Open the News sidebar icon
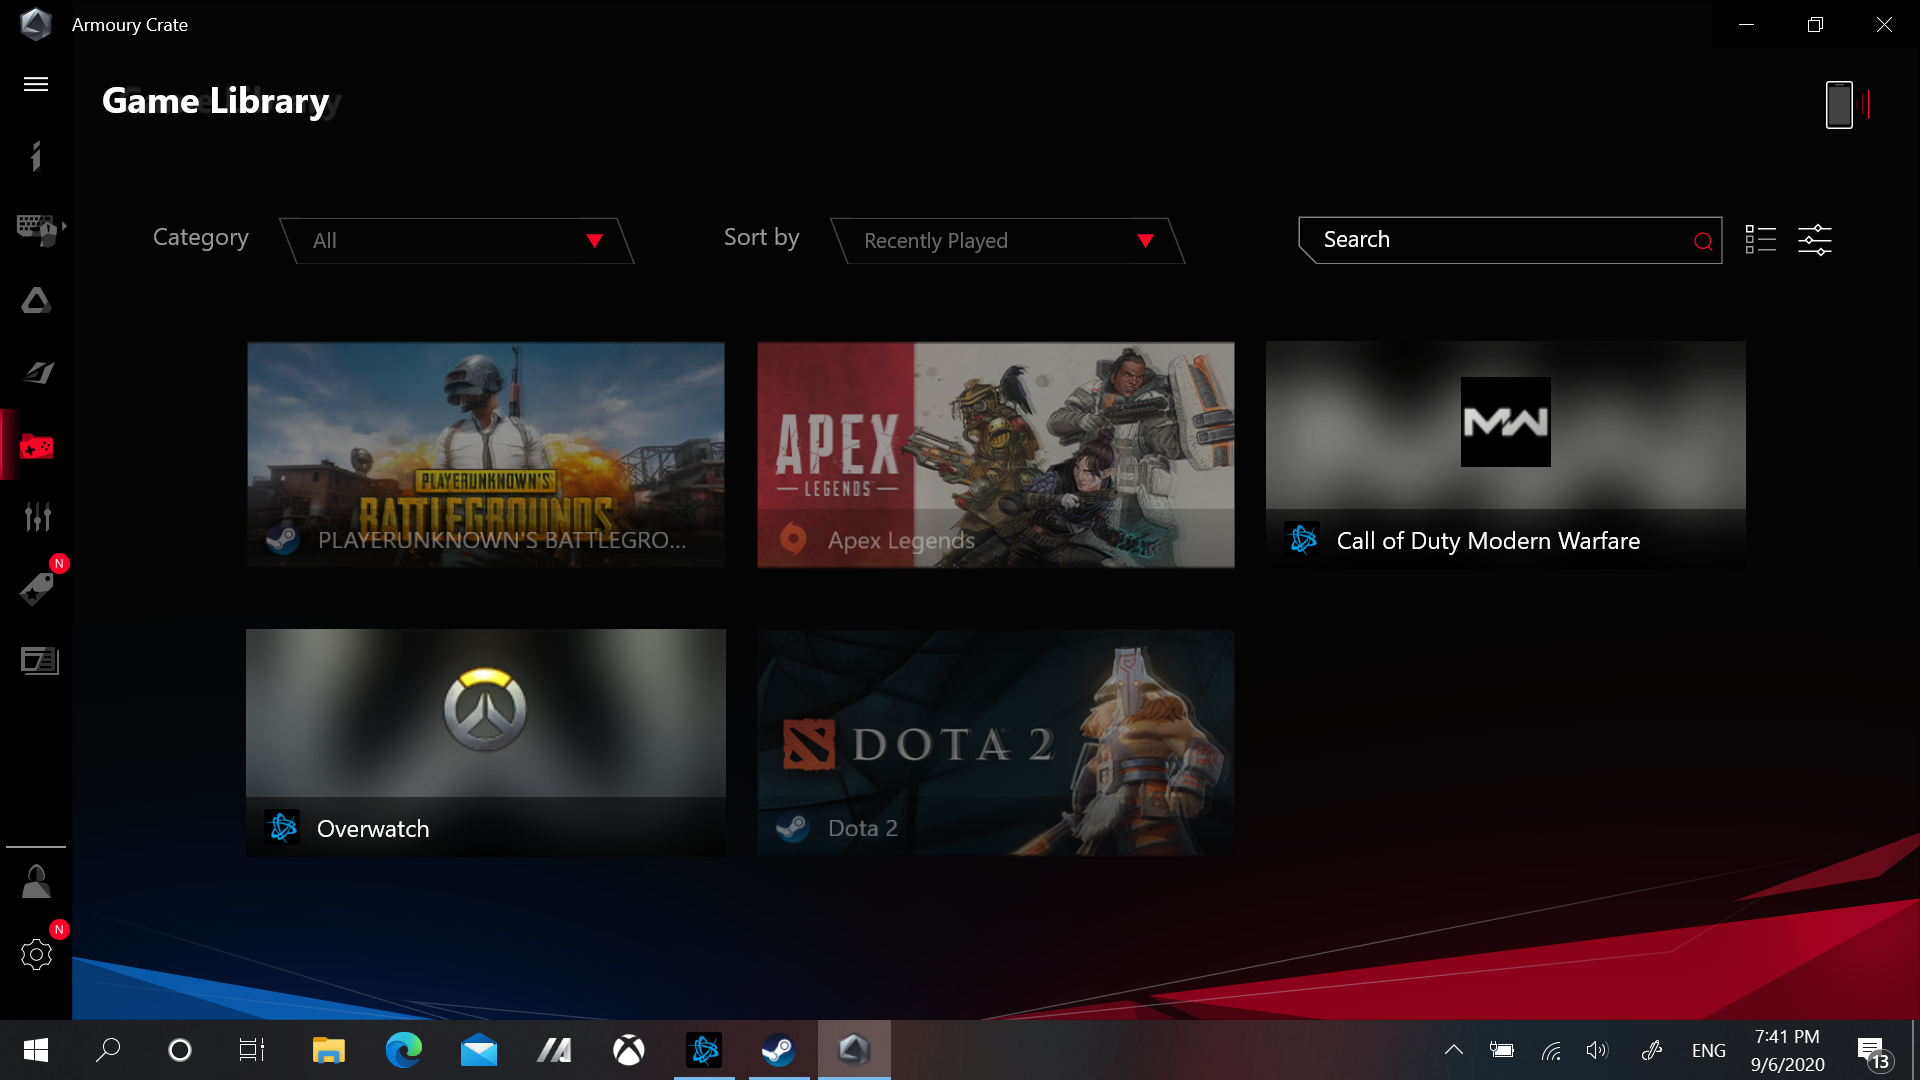This screenshot has width=1920, height=1080. 40,661
